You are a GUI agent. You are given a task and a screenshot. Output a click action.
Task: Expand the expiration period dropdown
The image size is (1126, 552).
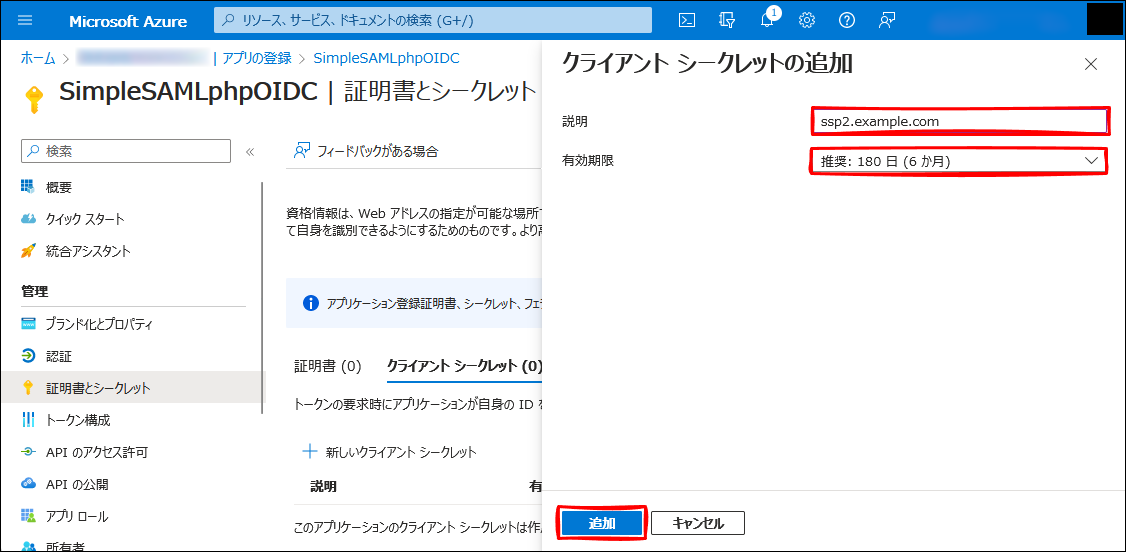[958, 161]
